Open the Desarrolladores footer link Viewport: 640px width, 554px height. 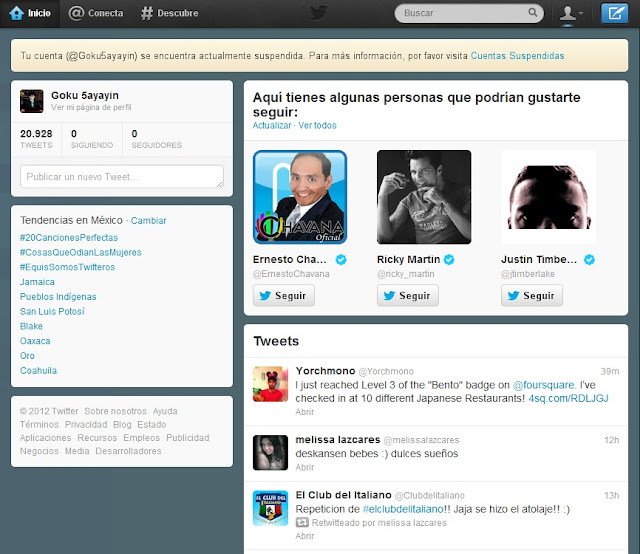coord(128,451)
